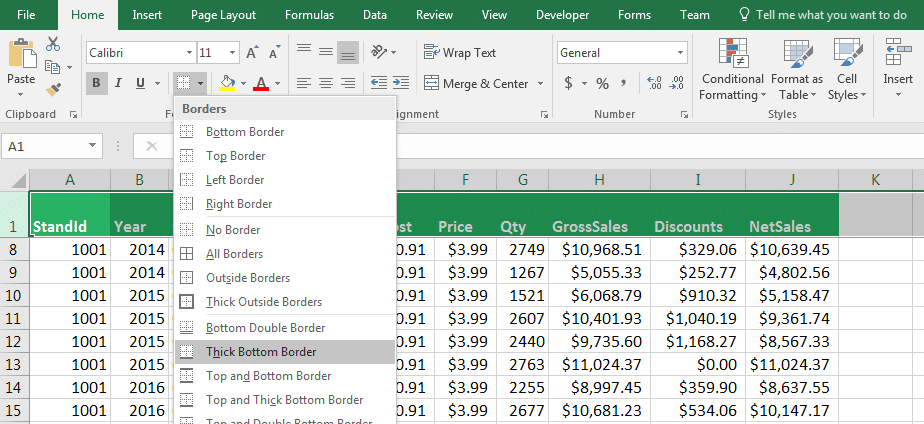
Task: Click the Increase Decimal icon
Action: [x=654, y=83]
